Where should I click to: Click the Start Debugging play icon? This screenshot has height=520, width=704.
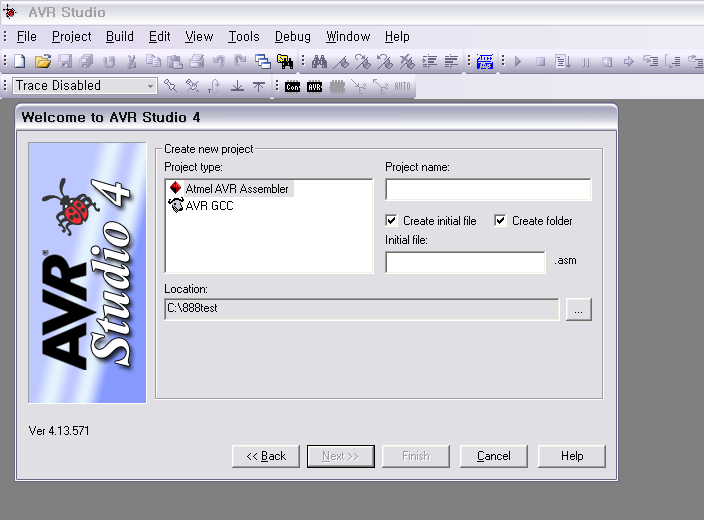click(518, 61)
